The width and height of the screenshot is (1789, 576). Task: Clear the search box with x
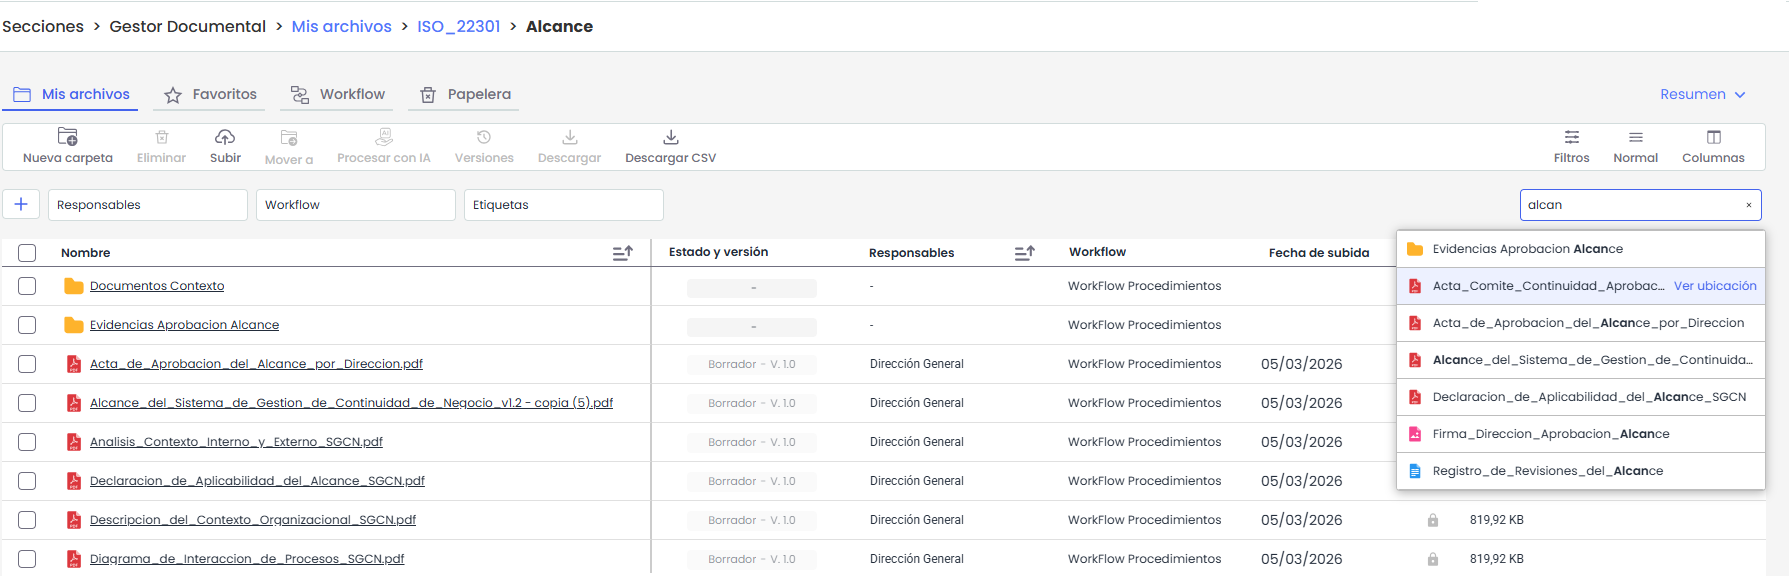pos(1748,205)
